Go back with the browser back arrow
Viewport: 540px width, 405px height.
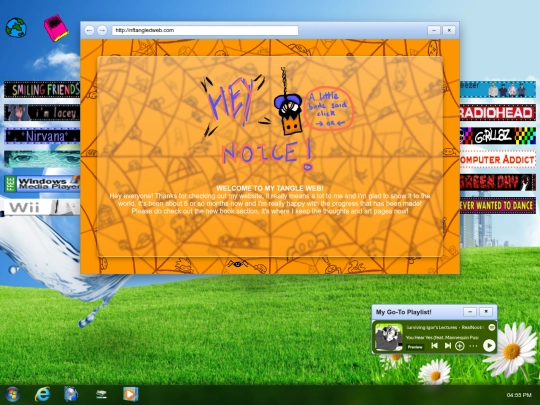point(89,30)
